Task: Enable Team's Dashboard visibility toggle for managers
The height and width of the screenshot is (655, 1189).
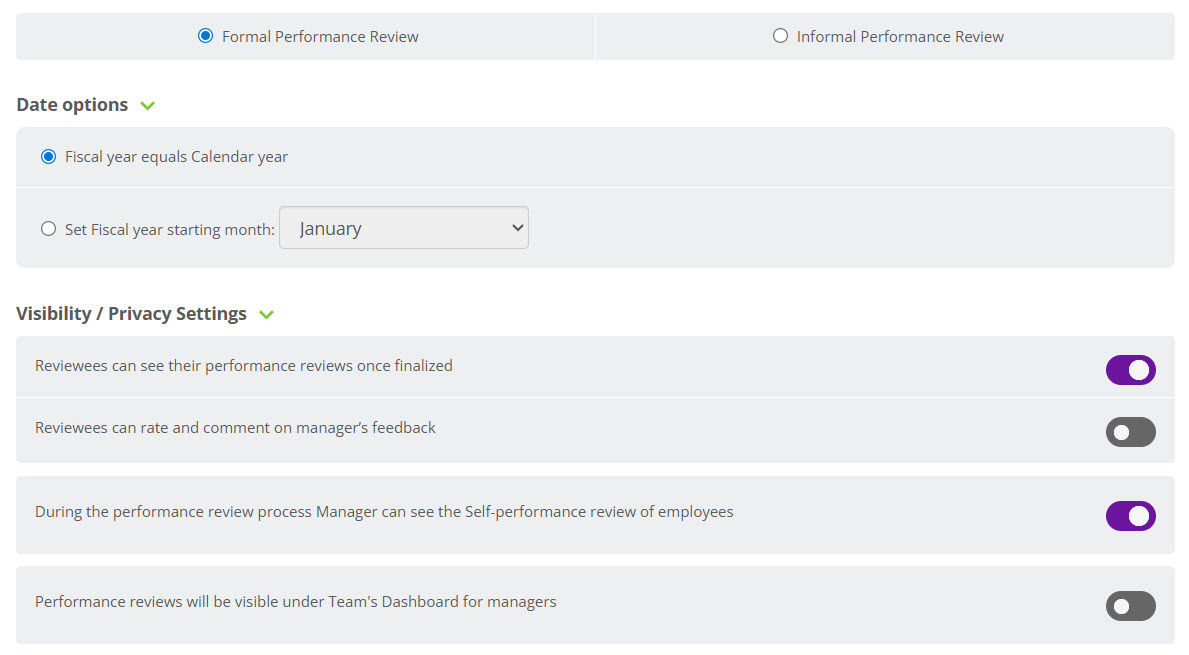Action: [1130, 606]
